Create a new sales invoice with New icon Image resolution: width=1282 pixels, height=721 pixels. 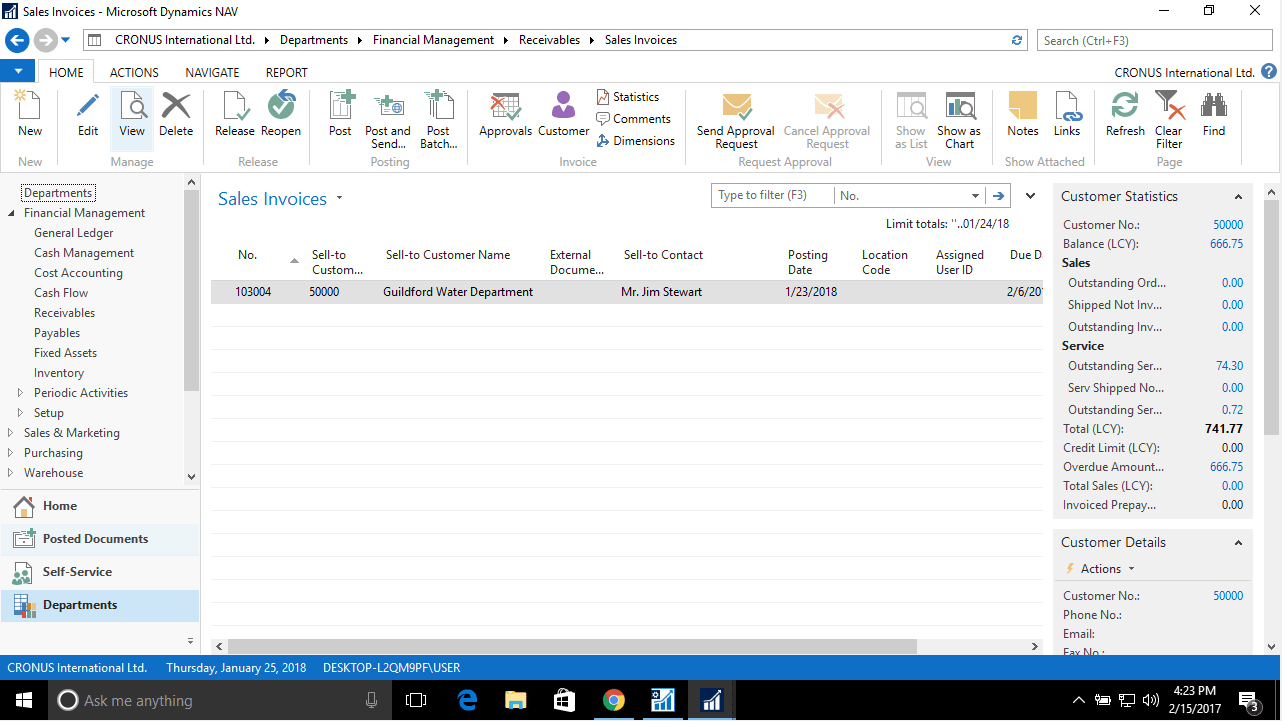[x=28, y=118]
